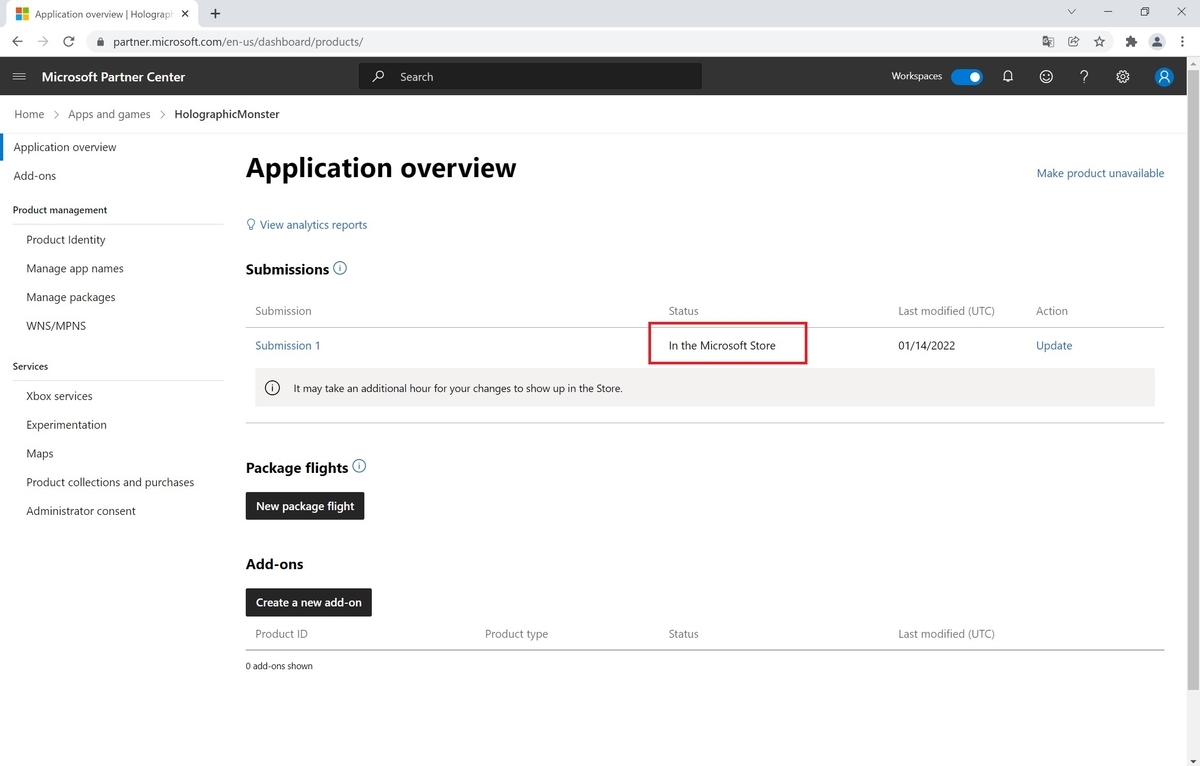1200x766 pixels.
Task: Open the hamburger navigation menu
Action: pos(19,77)
